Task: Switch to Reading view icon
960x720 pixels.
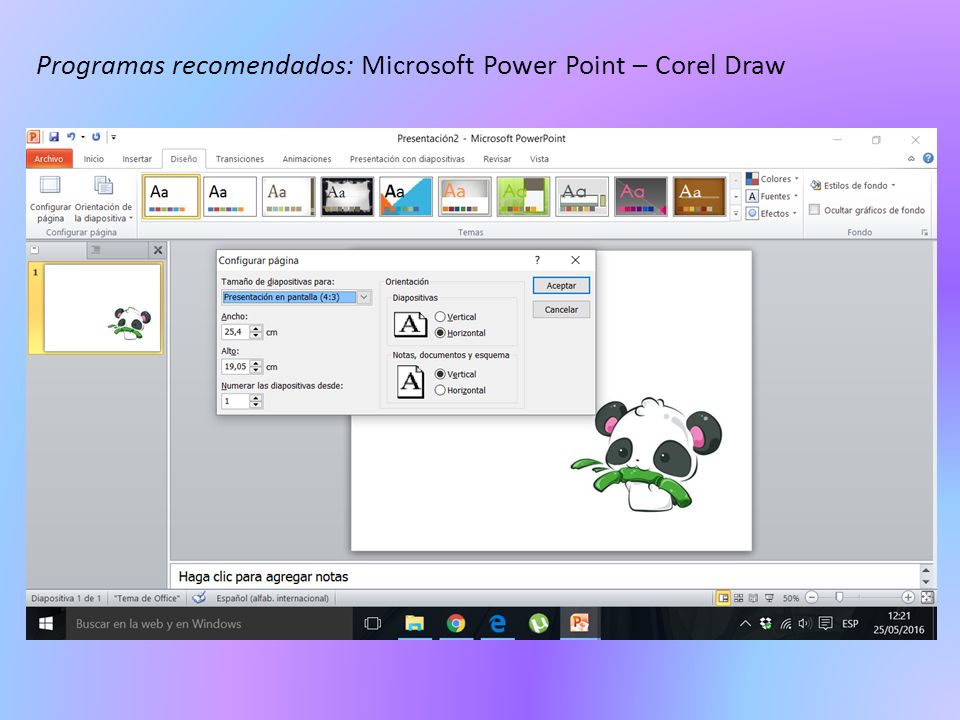Action: (x=753, y=598)
